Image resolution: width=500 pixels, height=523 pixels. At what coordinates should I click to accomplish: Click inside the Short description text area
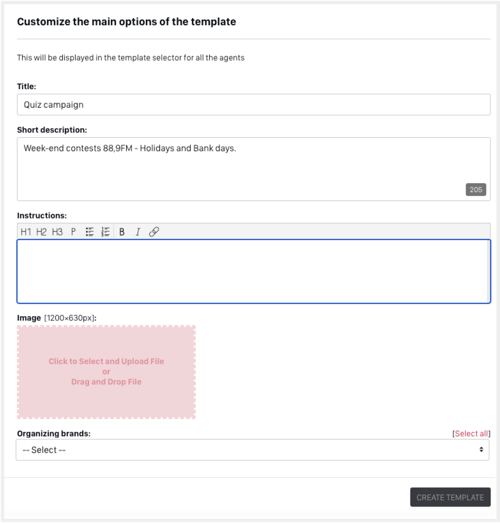coord(254,169)
